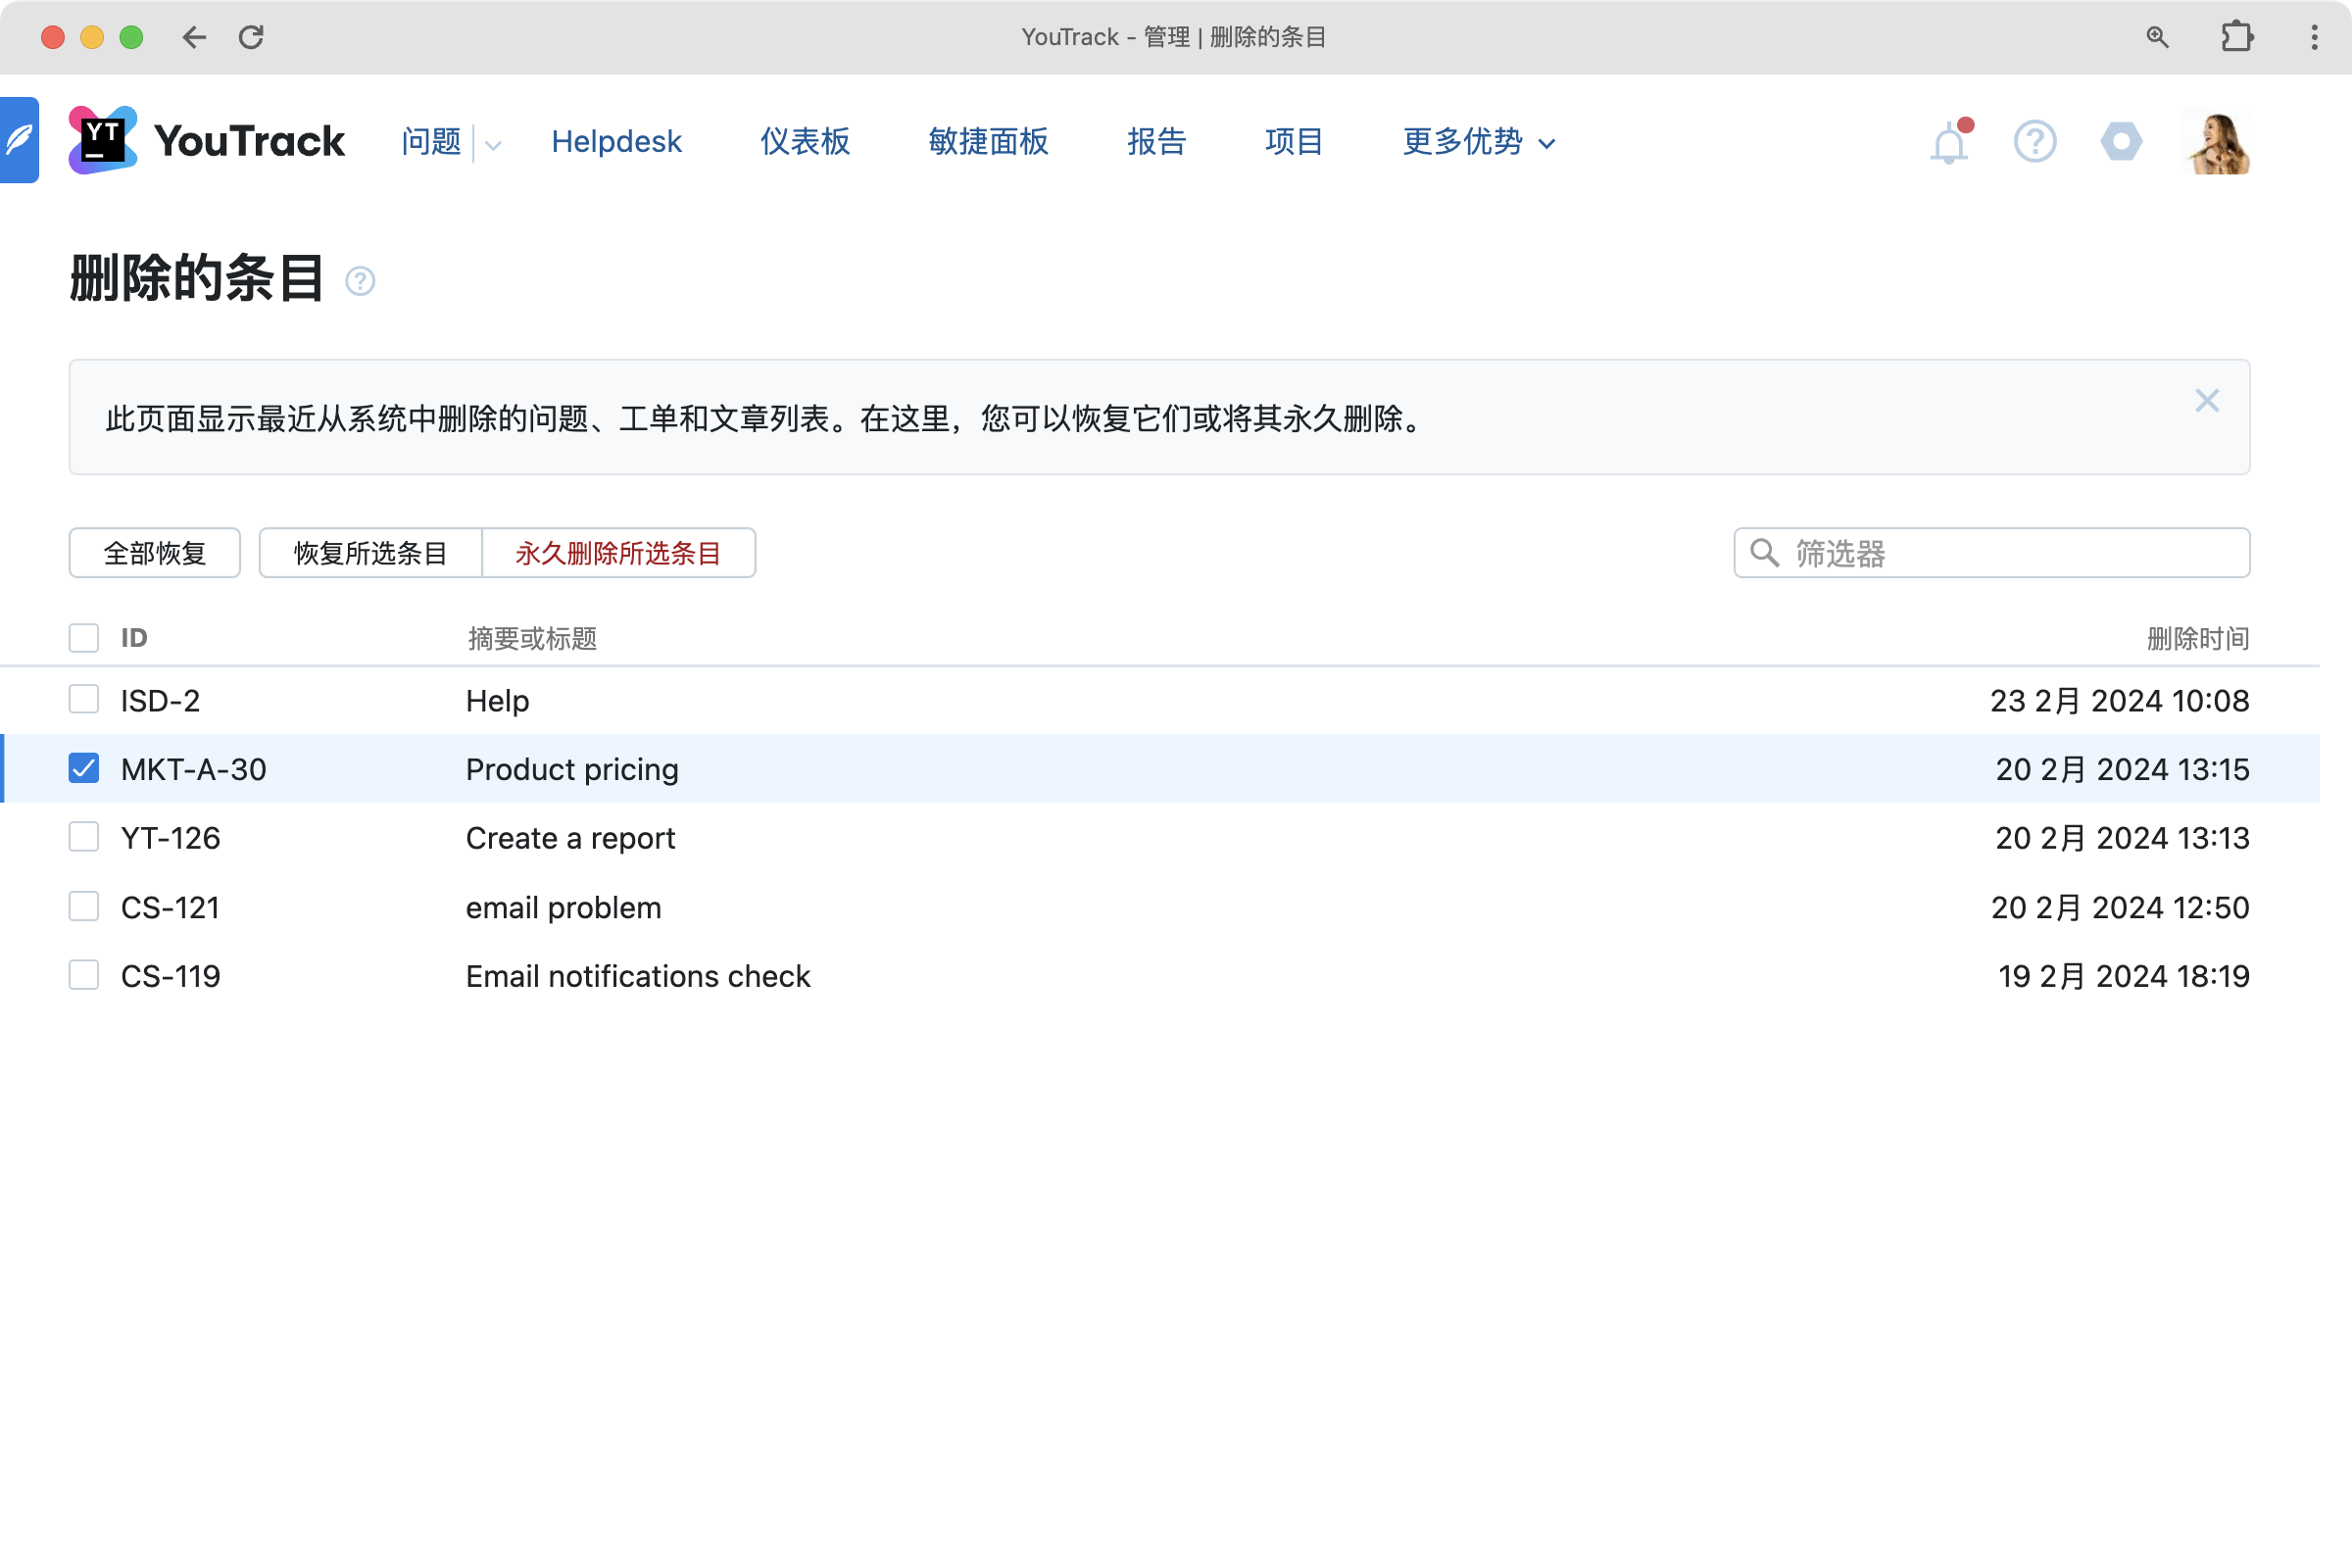Open the browser three-dot menu
The height and width of the screenshot is (1568, 2352).
point(2314,37)
